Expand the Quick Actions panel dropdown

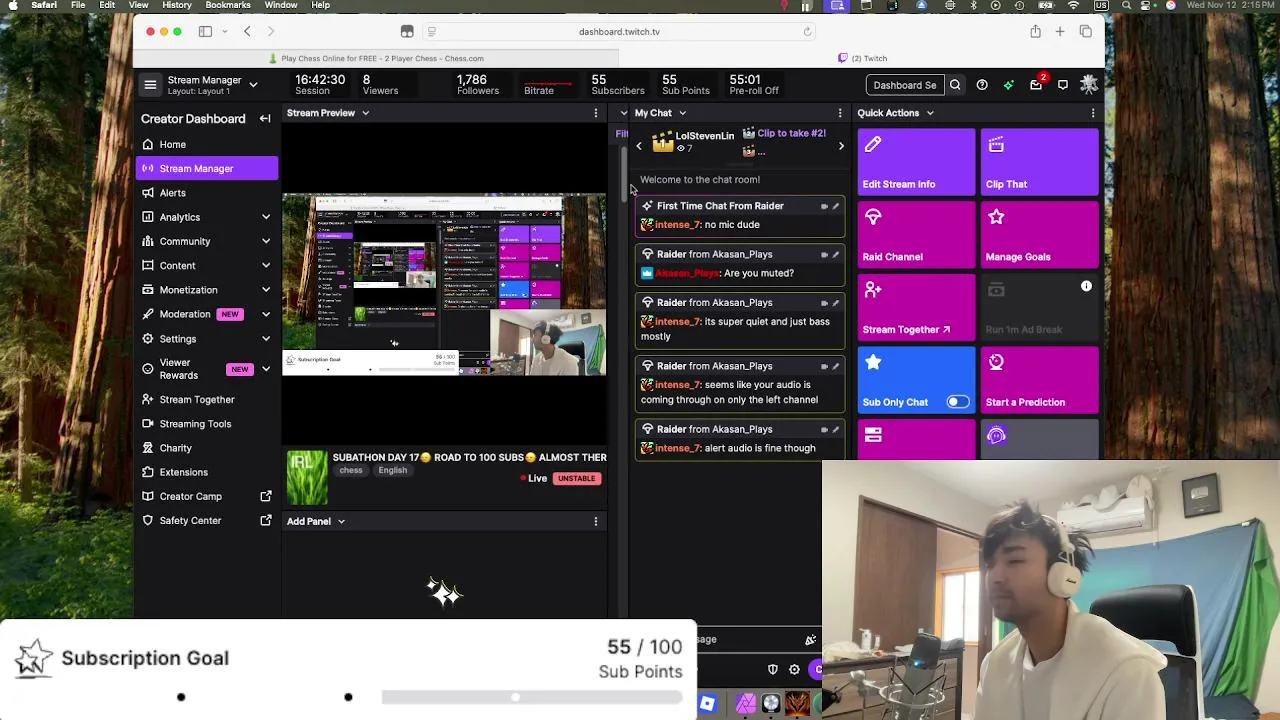click(x=929, y=113)
